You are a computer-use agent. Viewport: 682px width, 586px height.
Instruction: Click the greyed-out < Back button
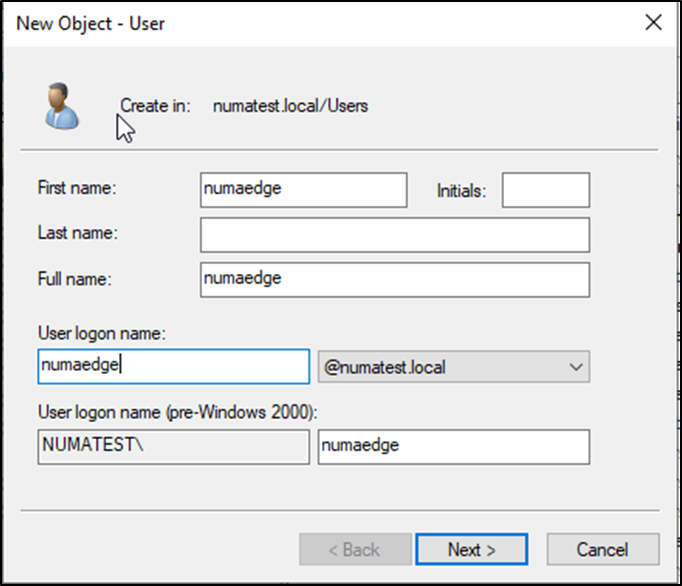coord(355,549)
